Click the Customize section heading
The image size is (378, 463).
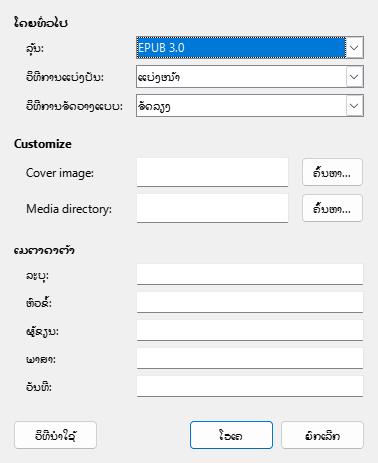43,144
